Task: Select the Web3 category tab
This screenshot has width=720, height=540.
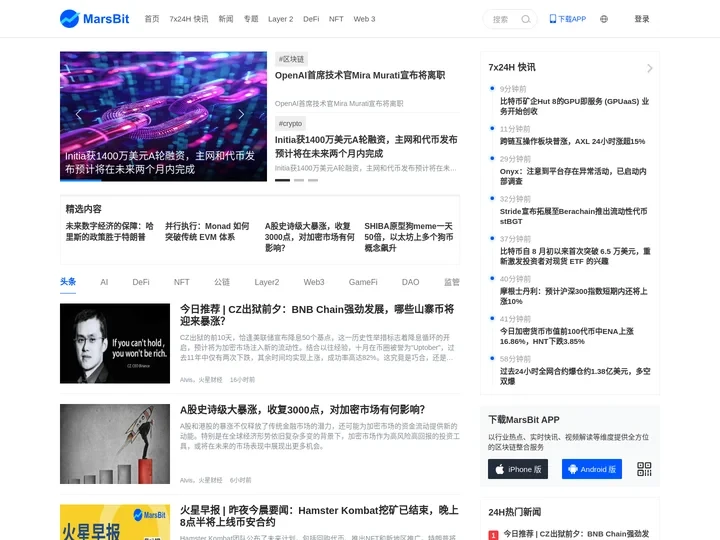Action: (x=314, y=282)
